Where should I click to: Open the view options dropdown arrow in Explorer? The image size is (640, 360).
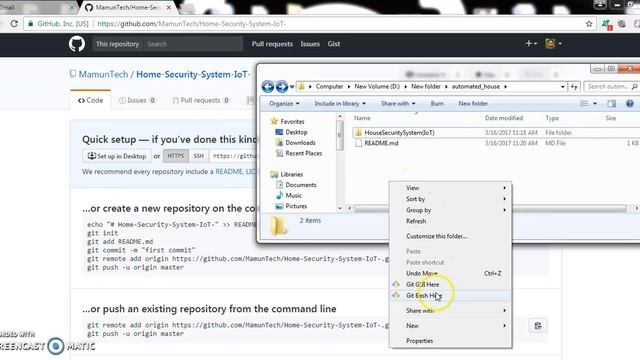point(595,104)
